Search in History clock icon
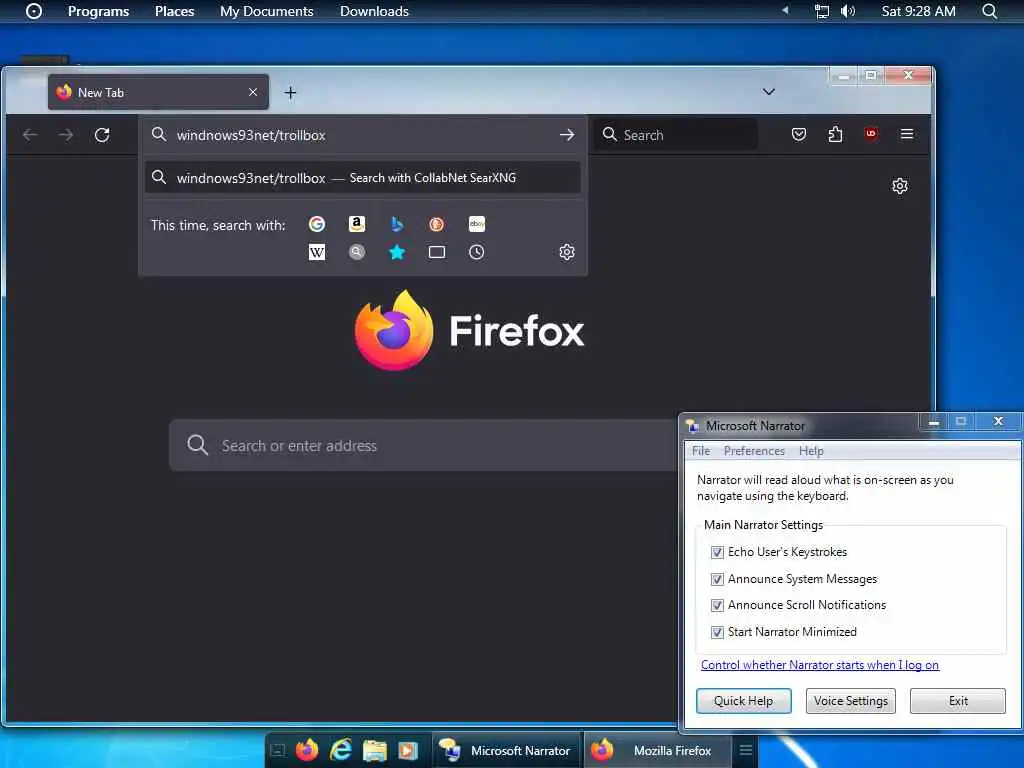This screenshot has width=1024, height=768. (x=477, y=252)
